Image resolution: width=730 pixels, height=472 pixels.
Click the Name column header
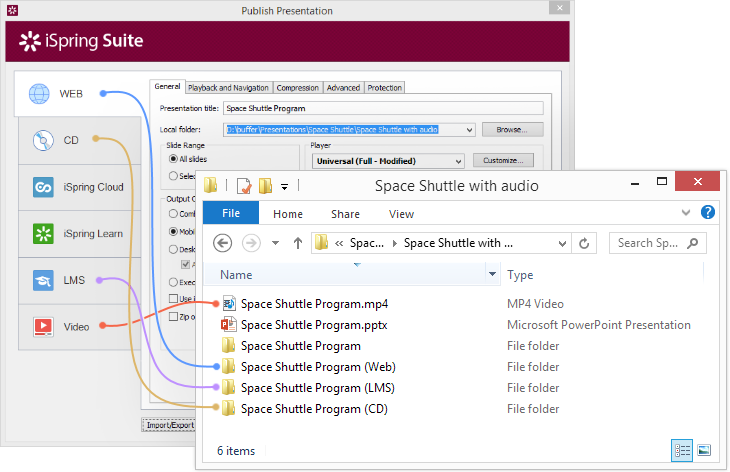236,275
